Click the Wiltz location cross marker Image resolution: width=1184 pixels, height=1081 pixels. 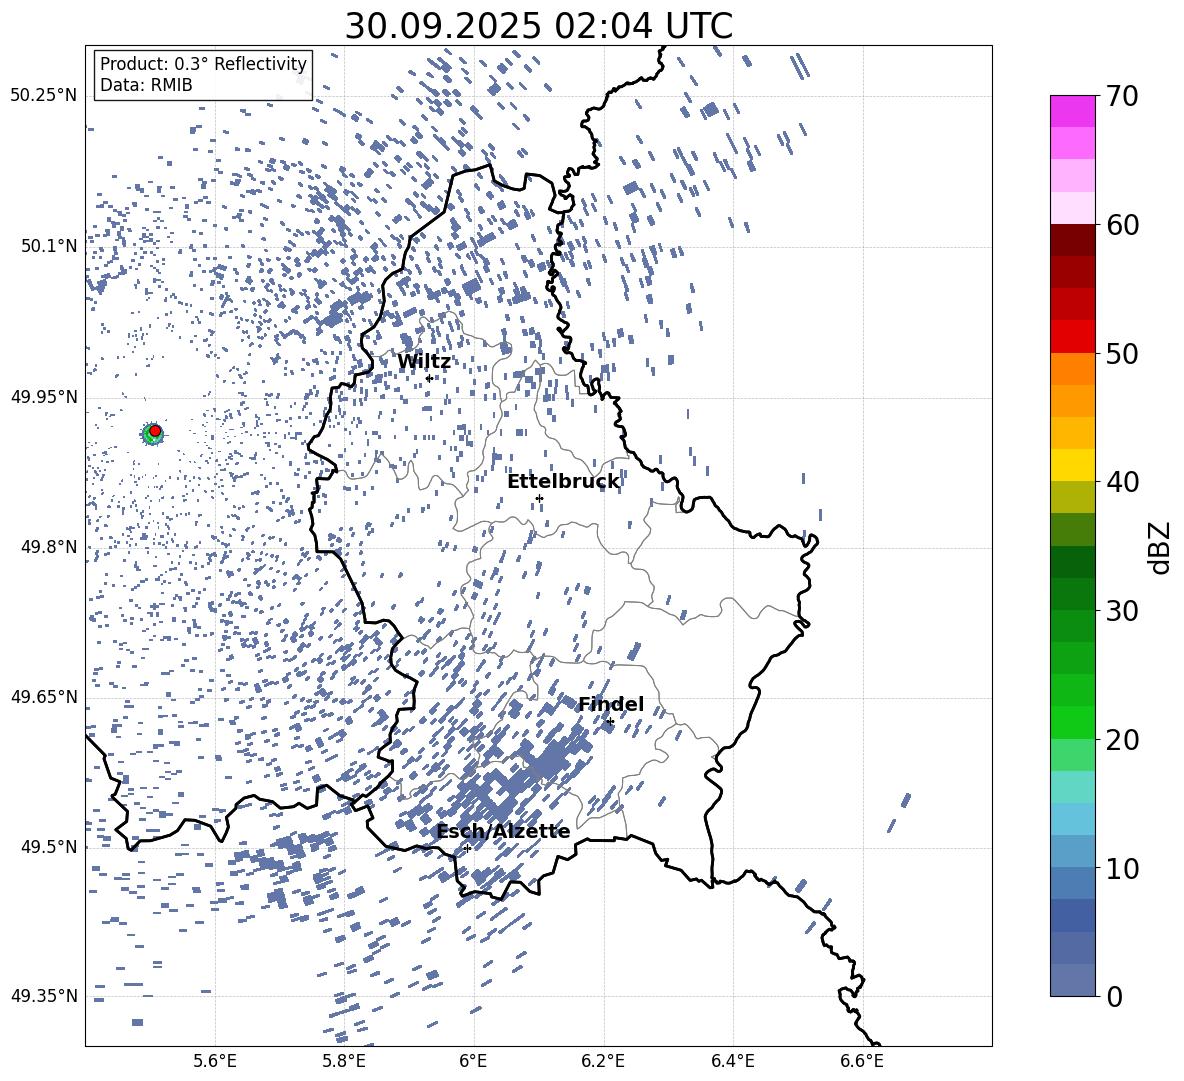429,378
